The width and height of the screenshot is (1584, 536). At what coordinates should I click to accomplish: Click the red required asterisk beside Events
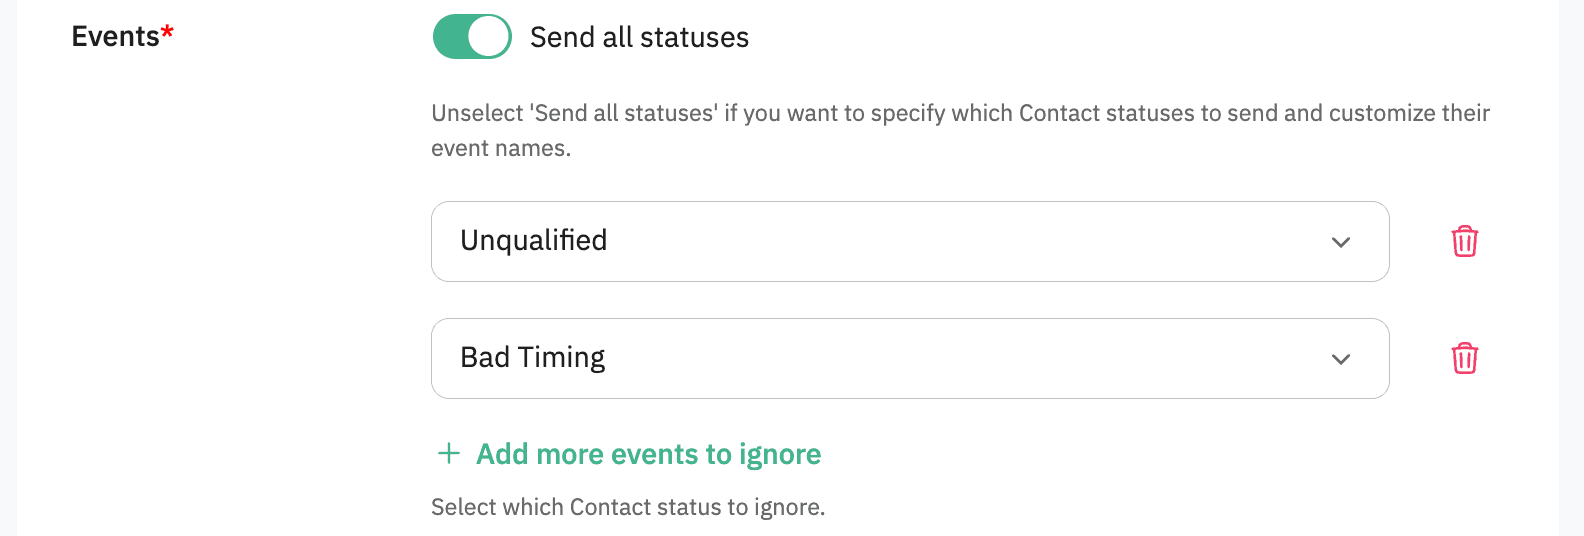(x=167, y=32)
